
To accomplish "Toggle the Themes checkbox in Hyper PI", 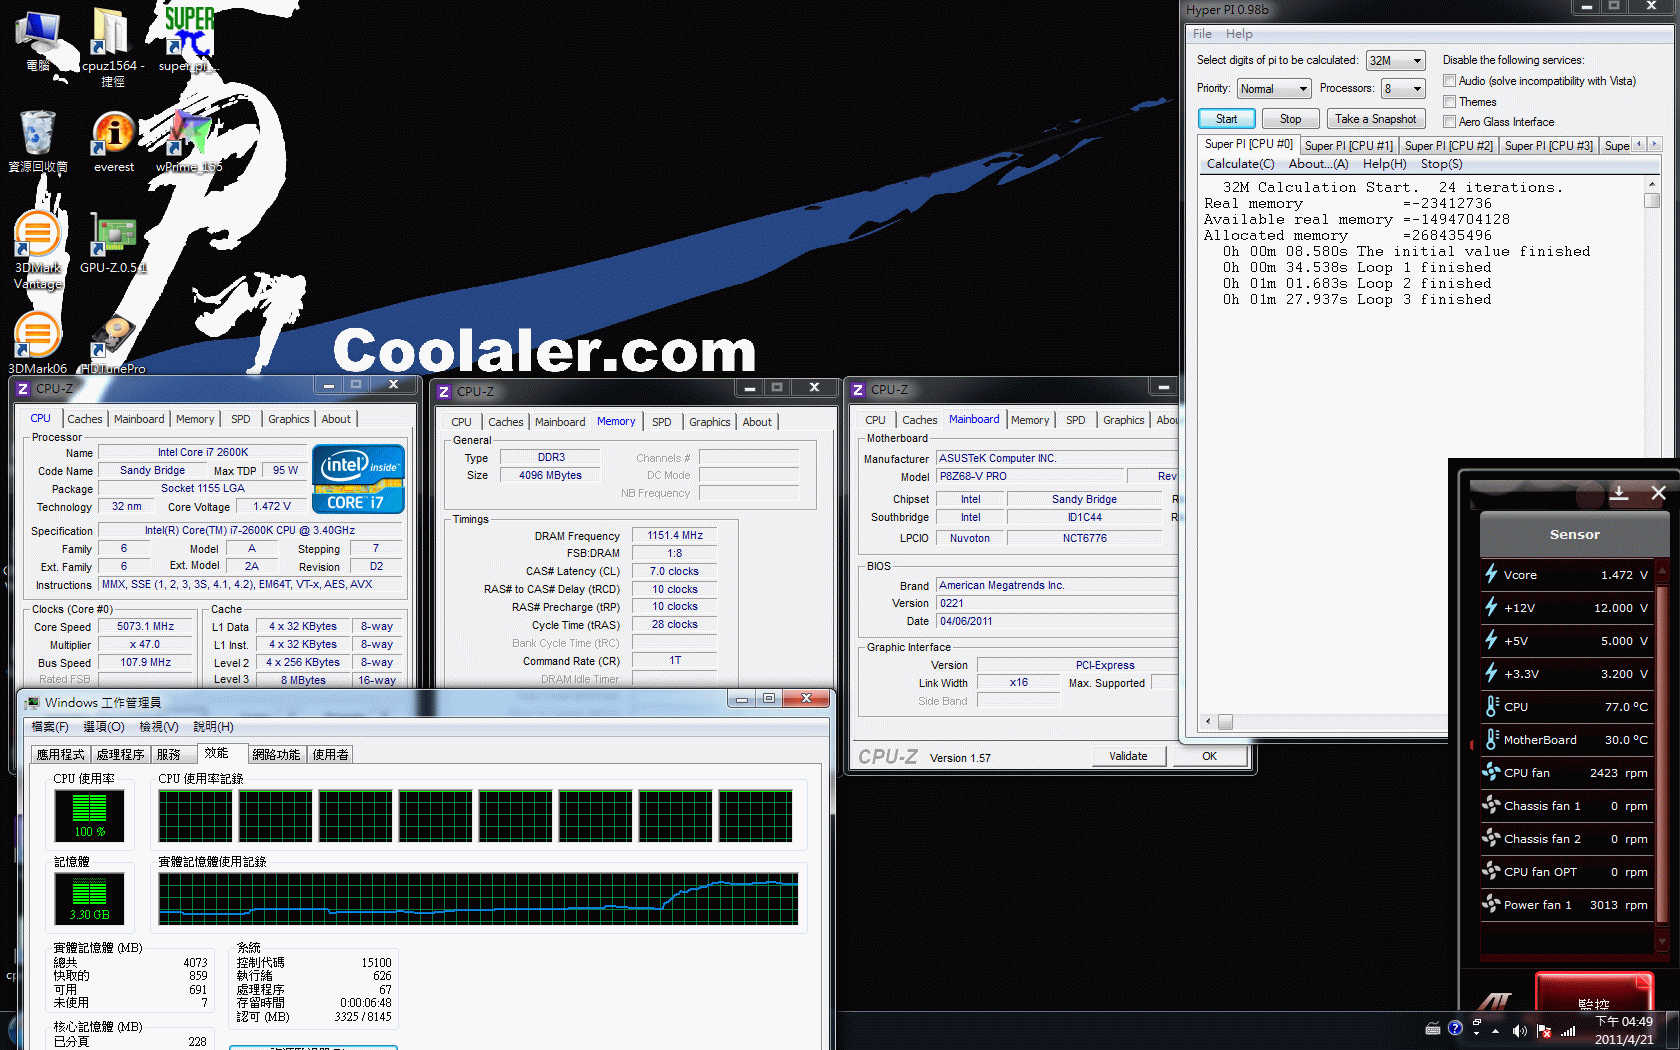I will coord(1449,102).
